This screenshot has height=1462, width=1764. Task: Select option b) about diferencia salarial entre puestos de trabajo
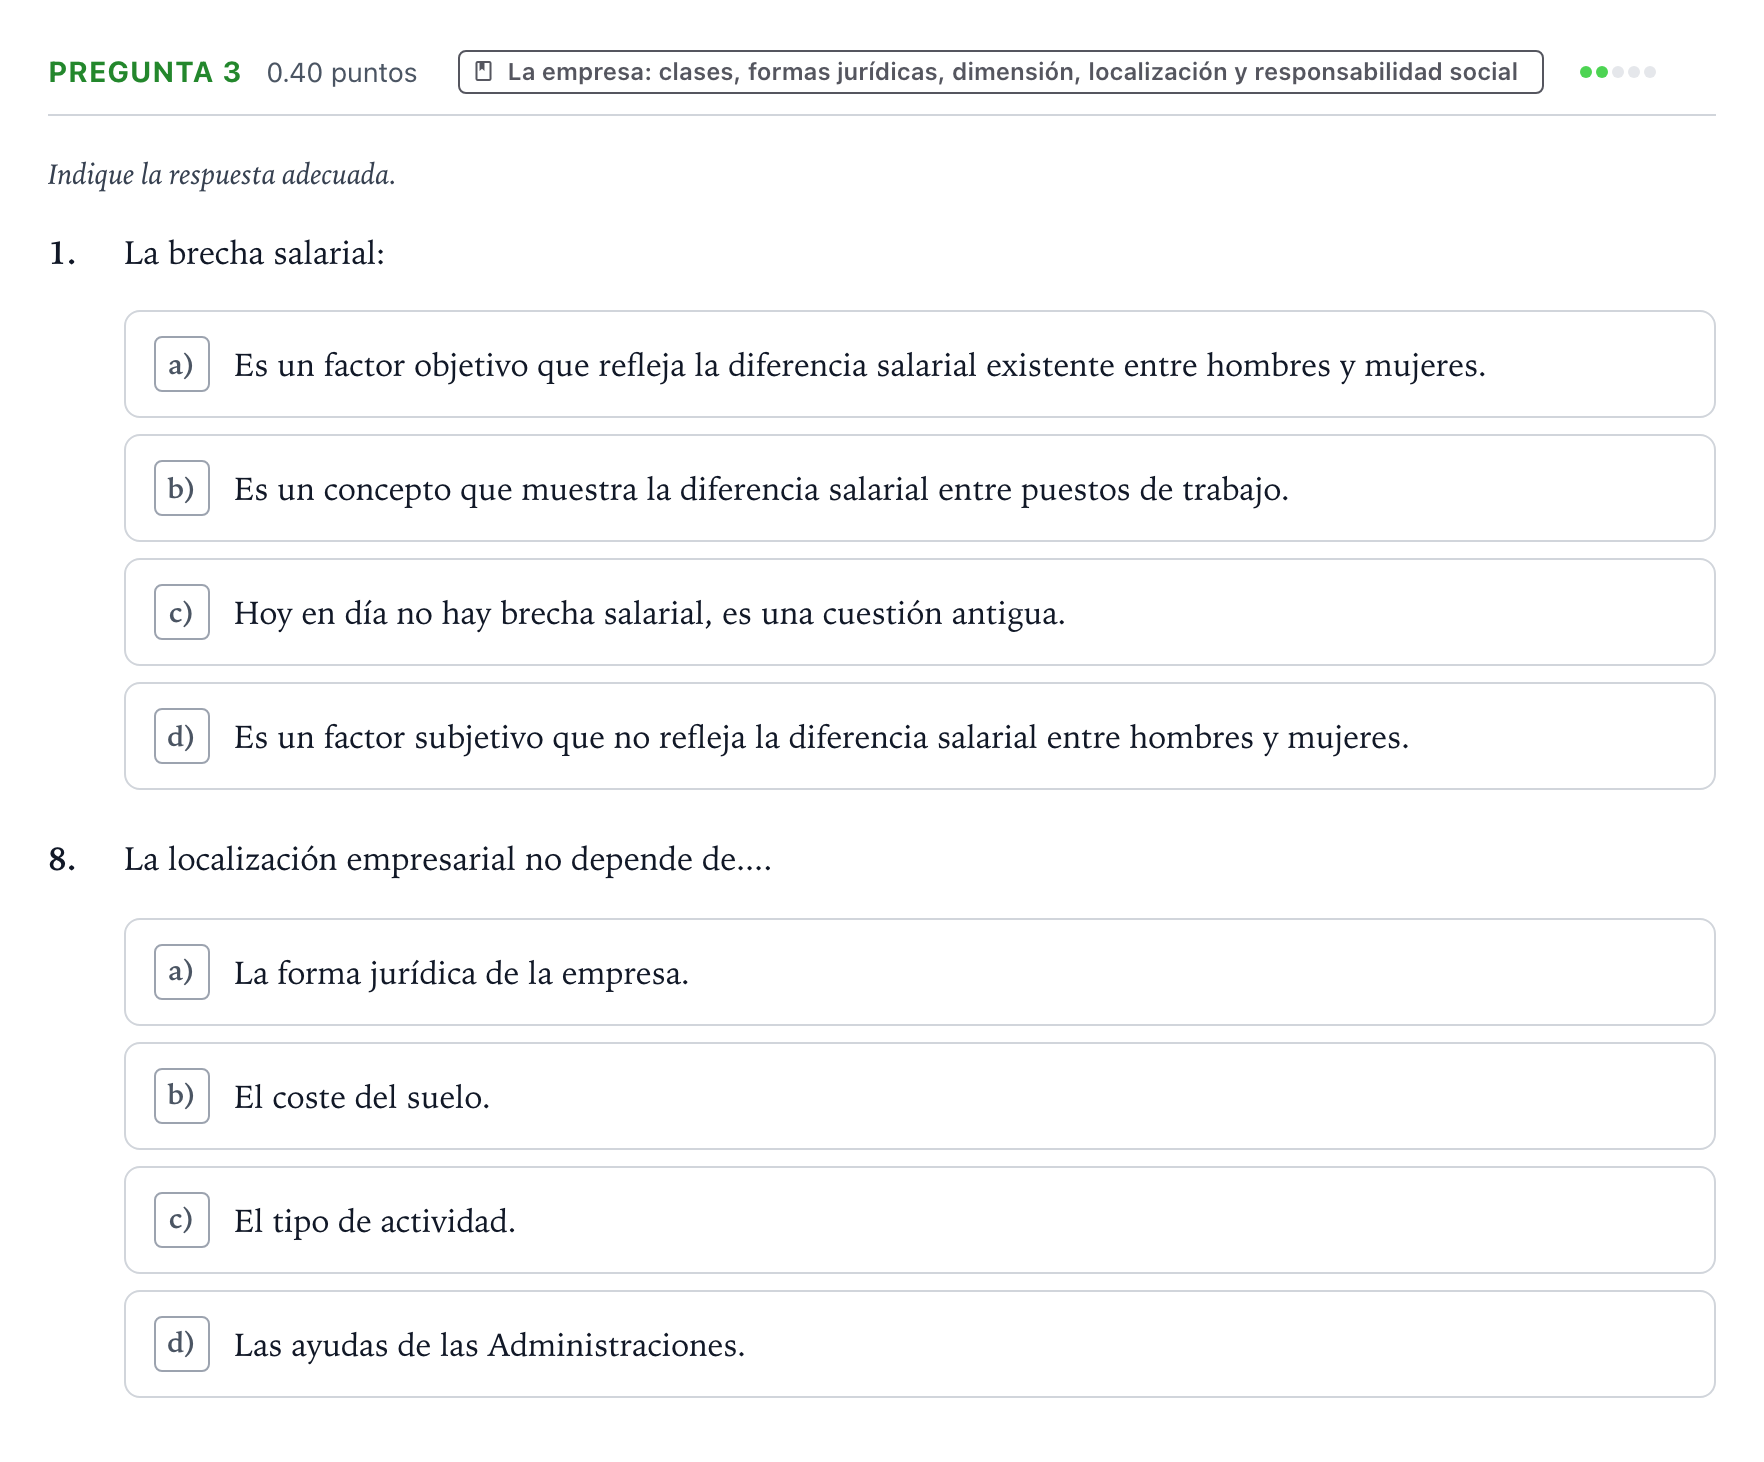pyautogui.click(x=919, y=488)
